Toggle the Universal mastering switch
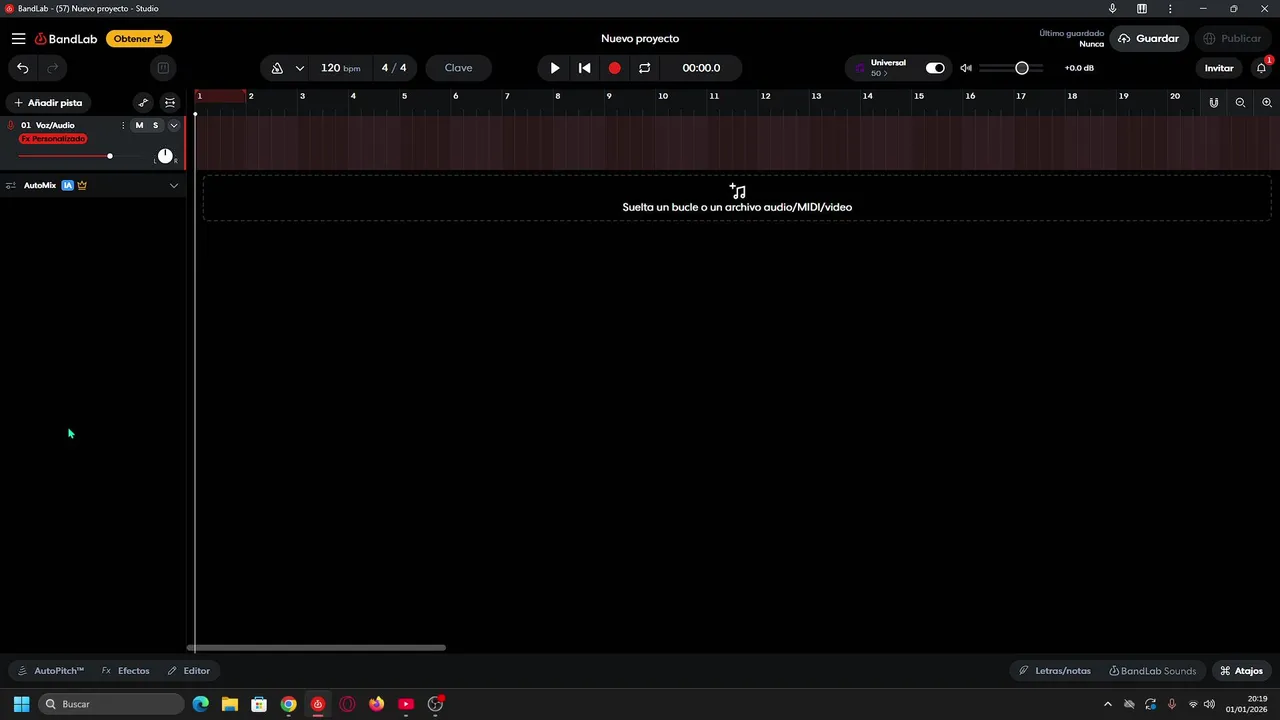The height and width of the screenshot is (720, 1280). [935, 68]
